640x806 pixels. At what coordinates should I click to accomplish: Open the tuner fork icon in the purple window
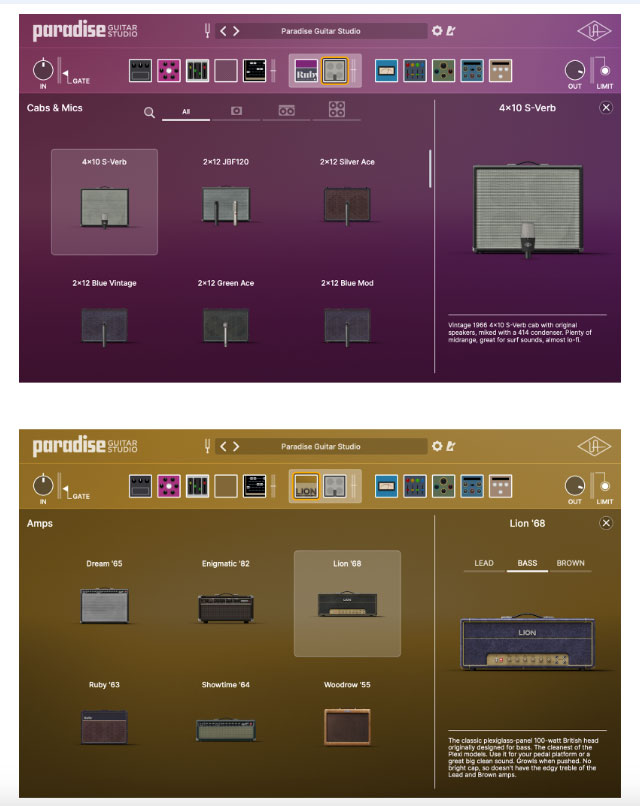(x=208, y=31)
